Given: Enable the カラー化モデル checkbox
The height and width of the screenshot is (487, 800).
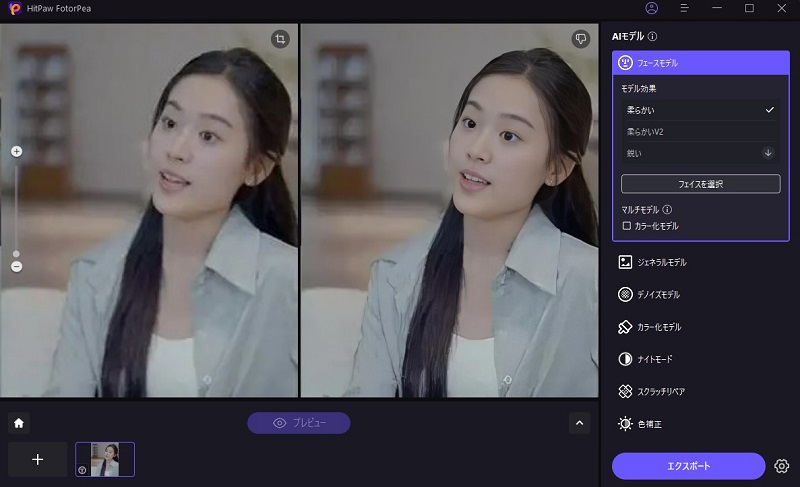Looking at the screenshot, I should 627,226.
